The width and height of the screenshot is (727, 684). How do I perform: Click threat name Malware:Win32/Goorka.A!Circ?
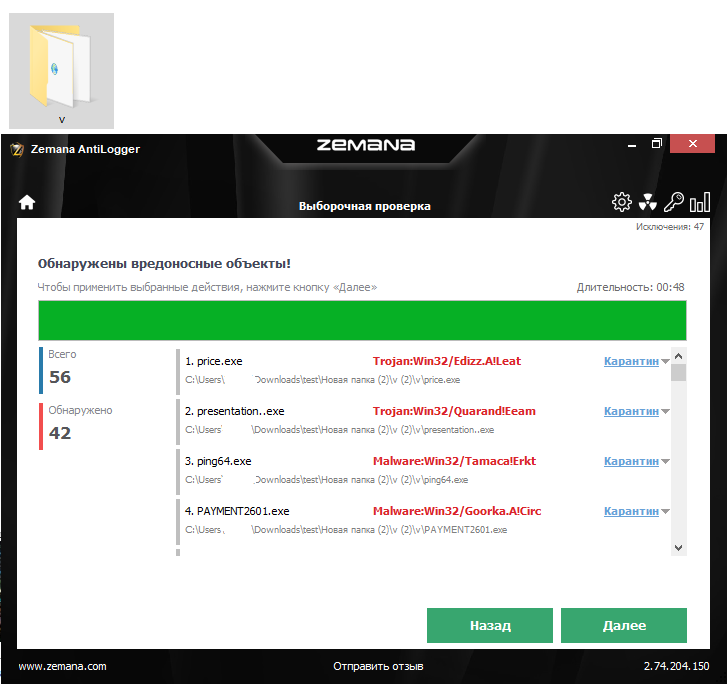(x=457, y=511)
